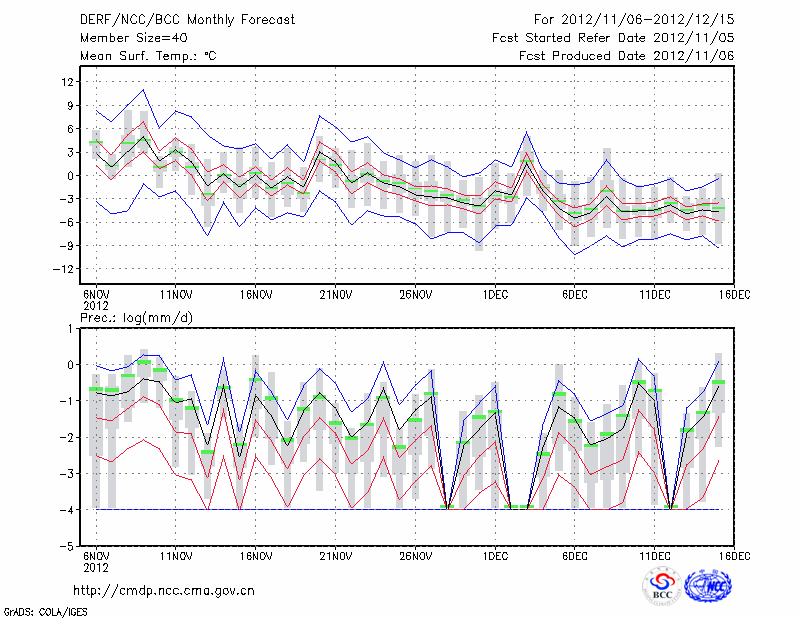Click 26NOV on the precipitation chart axis
This screenshot has width=800, height=618.
tap(416, 555)
